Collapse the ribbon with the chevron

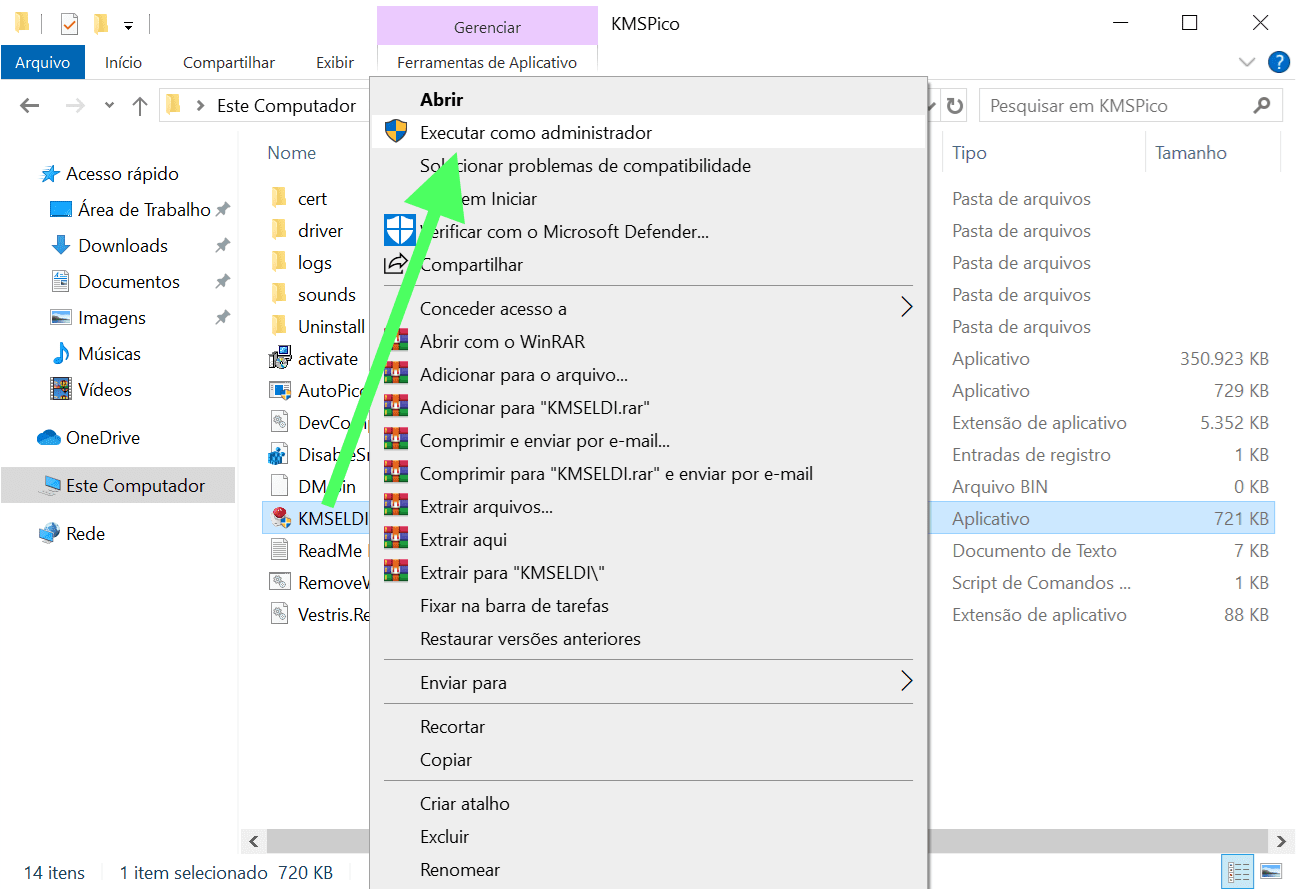1248,62
